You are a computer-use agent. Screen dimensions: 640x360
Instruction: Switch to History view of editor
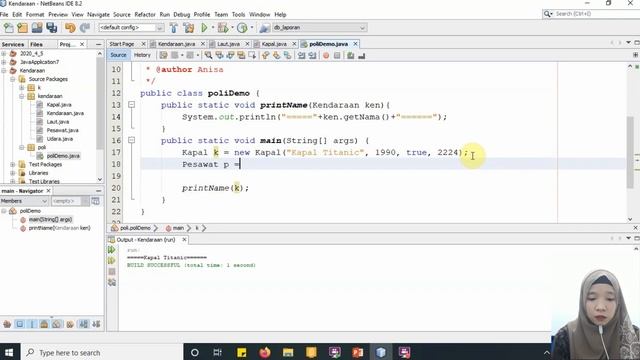142,55
